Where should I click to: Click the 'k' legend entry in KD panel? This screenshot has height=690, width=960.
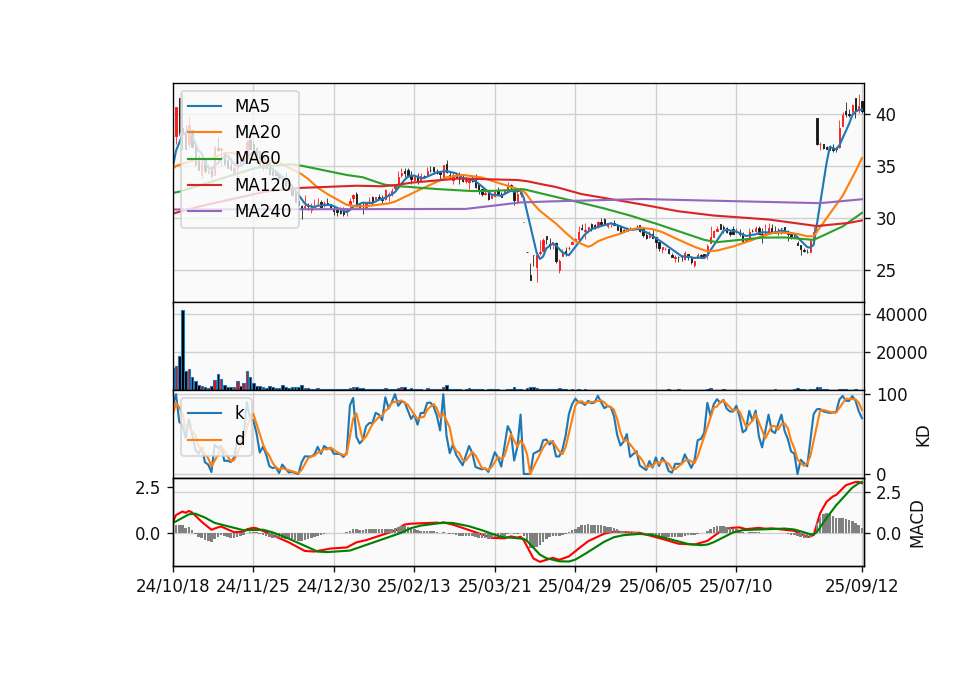point(239,413)
